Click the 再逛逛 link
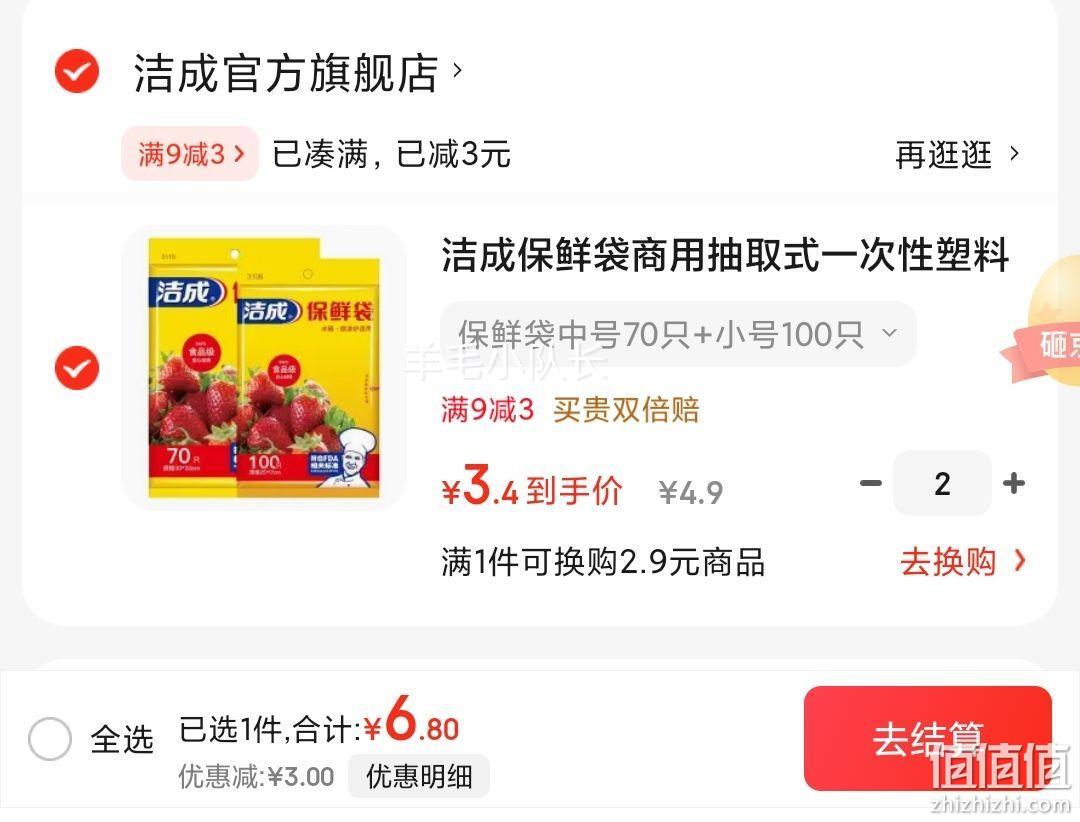 coord(943,154)
